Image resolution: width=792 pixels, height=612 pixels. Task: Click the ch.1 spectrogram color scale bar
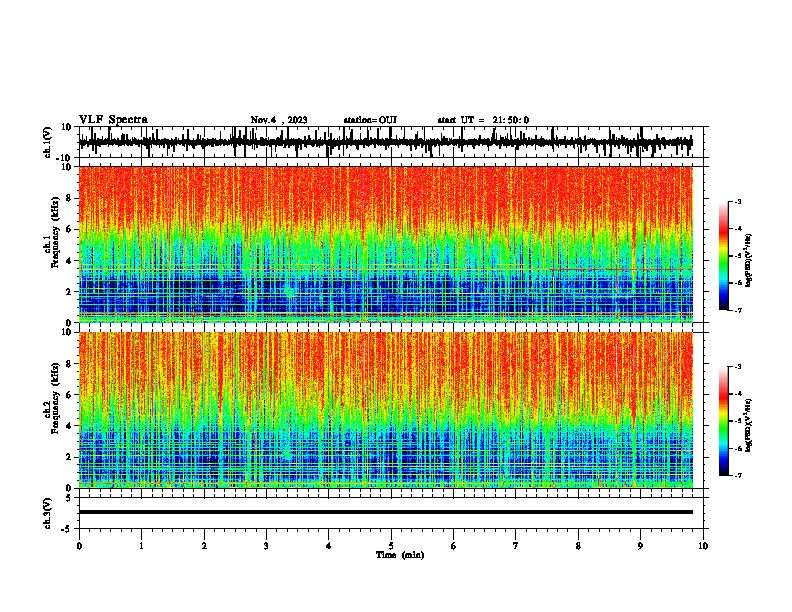pos(724,256)
